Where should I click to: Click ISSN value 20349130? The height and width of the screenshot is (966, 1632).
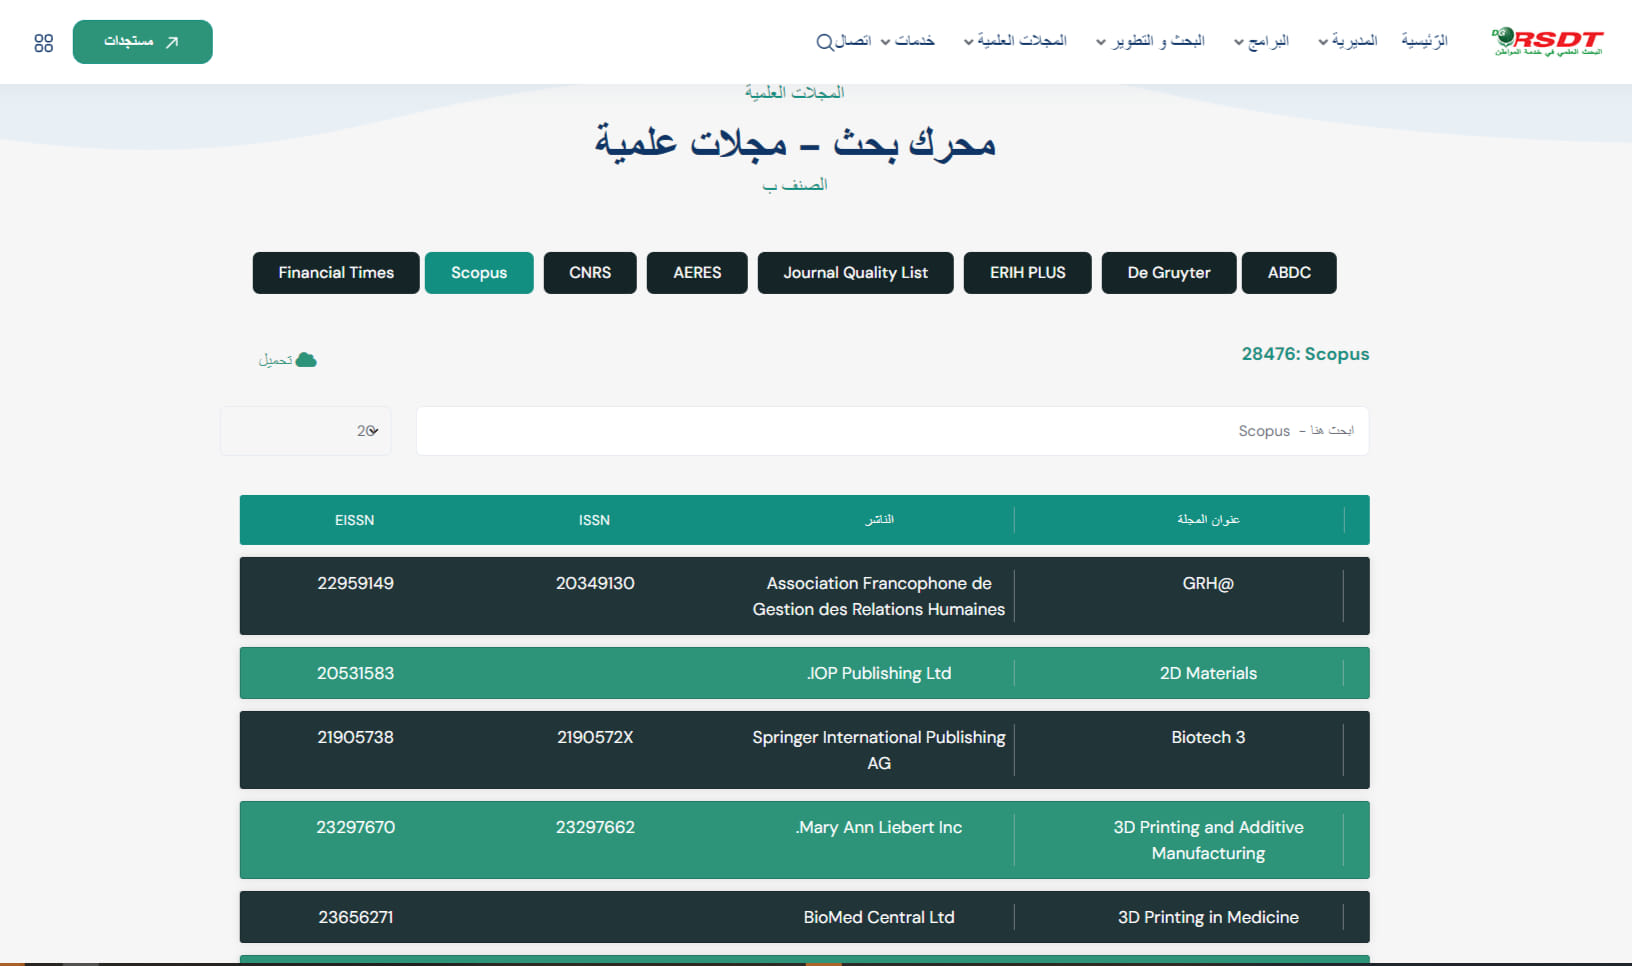pos(595,583)
